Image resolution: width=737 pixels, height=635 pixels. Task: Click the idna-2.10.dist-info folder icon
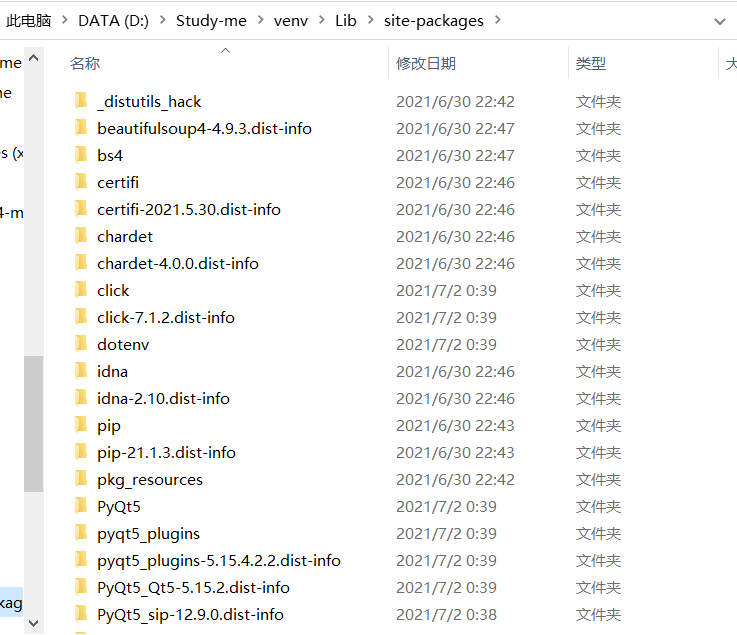(81, 398)
